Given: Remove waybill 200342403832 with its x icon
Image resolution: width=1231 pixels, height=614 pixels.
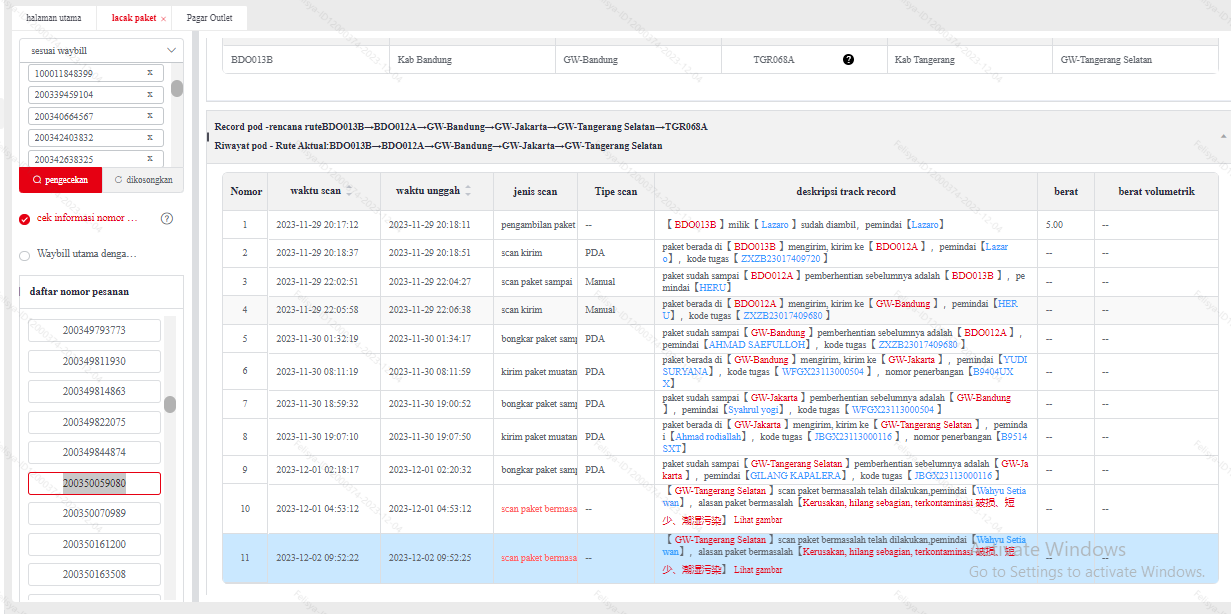Looking at the screenshot, I should [x=150, y=137].
